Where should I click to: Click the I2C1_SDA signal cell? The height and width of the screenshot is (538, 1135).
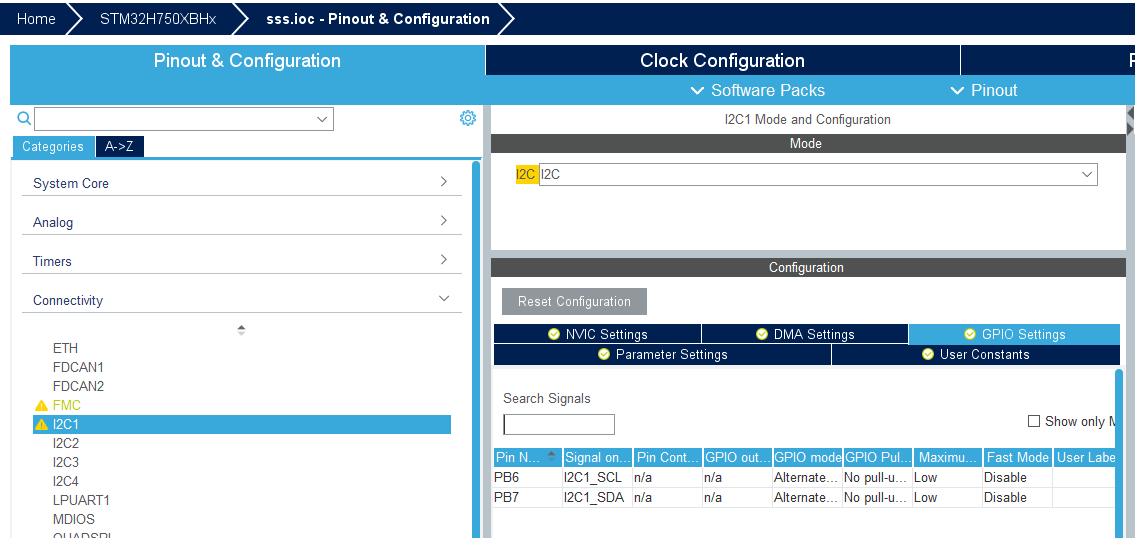pyautogui.click(x=597, y=497)
